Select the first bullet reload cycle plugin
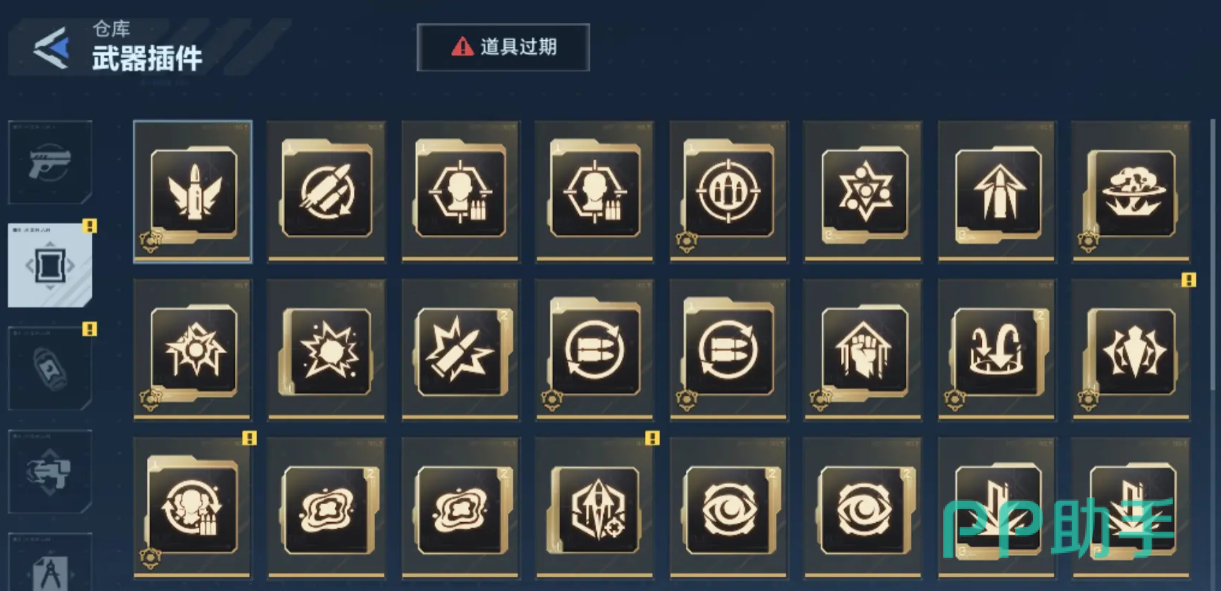Image resolution: width=1221 pixels, height=591 pixels. (x=594, y=350)
